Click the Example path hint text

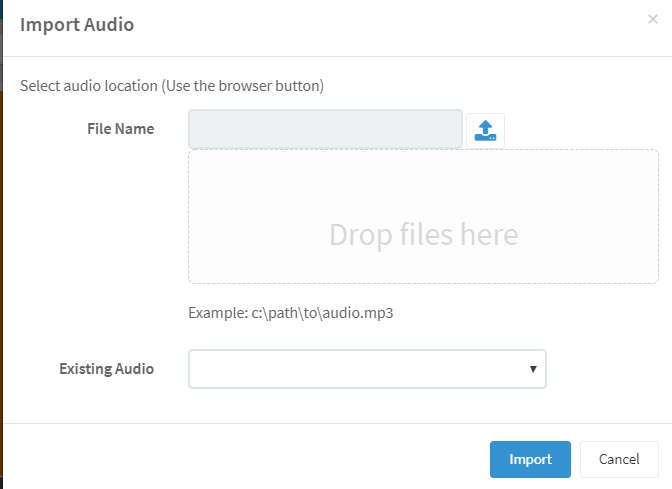click(x=291, y=313)
